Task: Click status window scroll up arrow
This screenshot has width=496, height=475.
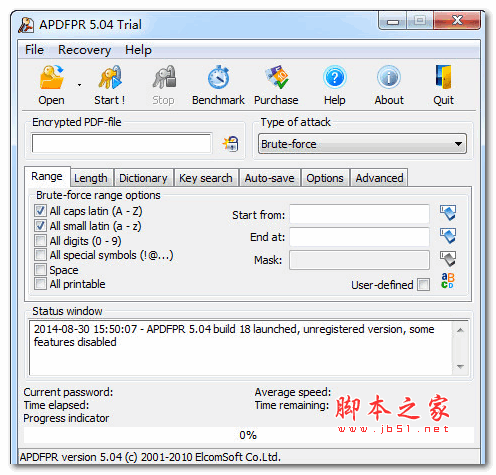Action: (x=460, y=330)
